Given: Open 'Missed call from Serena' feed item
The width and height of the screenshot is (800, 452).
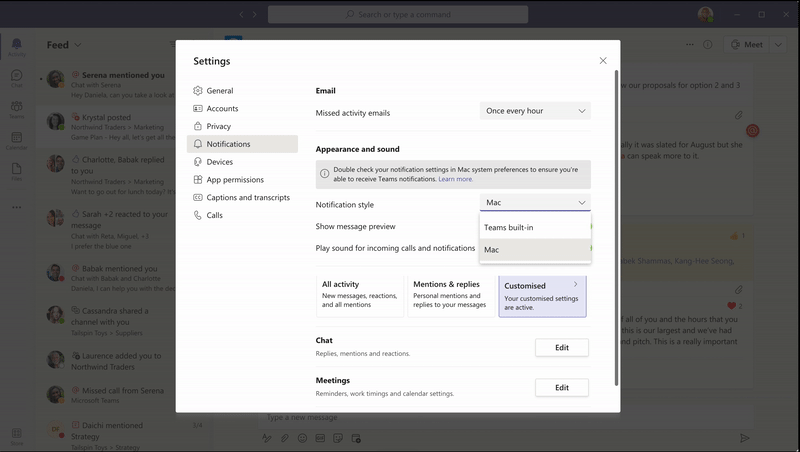Looking at the screenshot, I should (108, 395).
